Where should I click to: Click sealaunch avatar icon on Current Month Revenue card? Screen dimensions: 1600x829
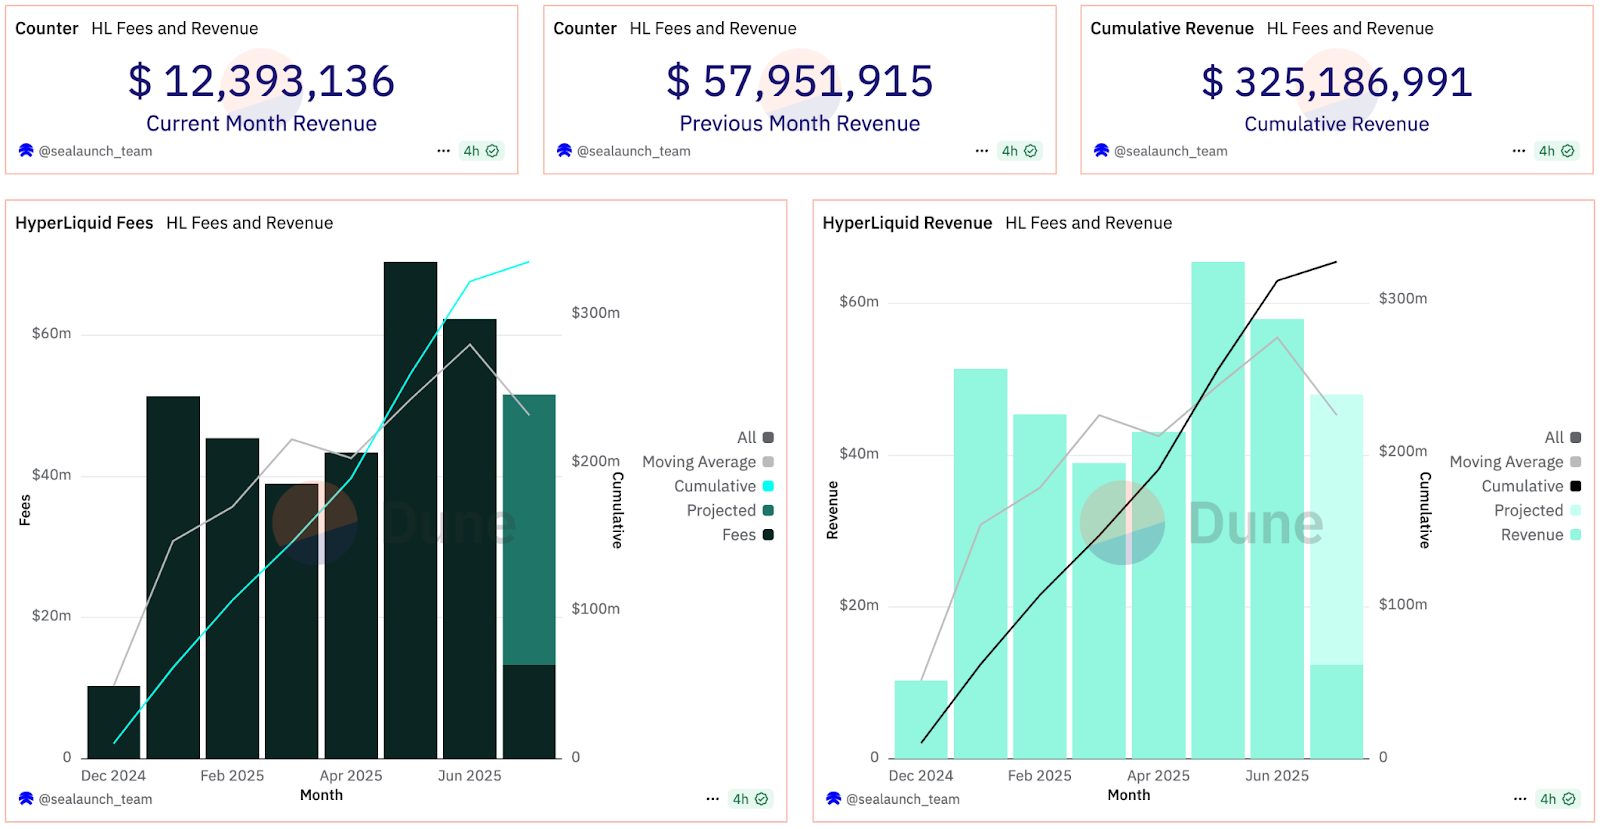coord(26,151)
